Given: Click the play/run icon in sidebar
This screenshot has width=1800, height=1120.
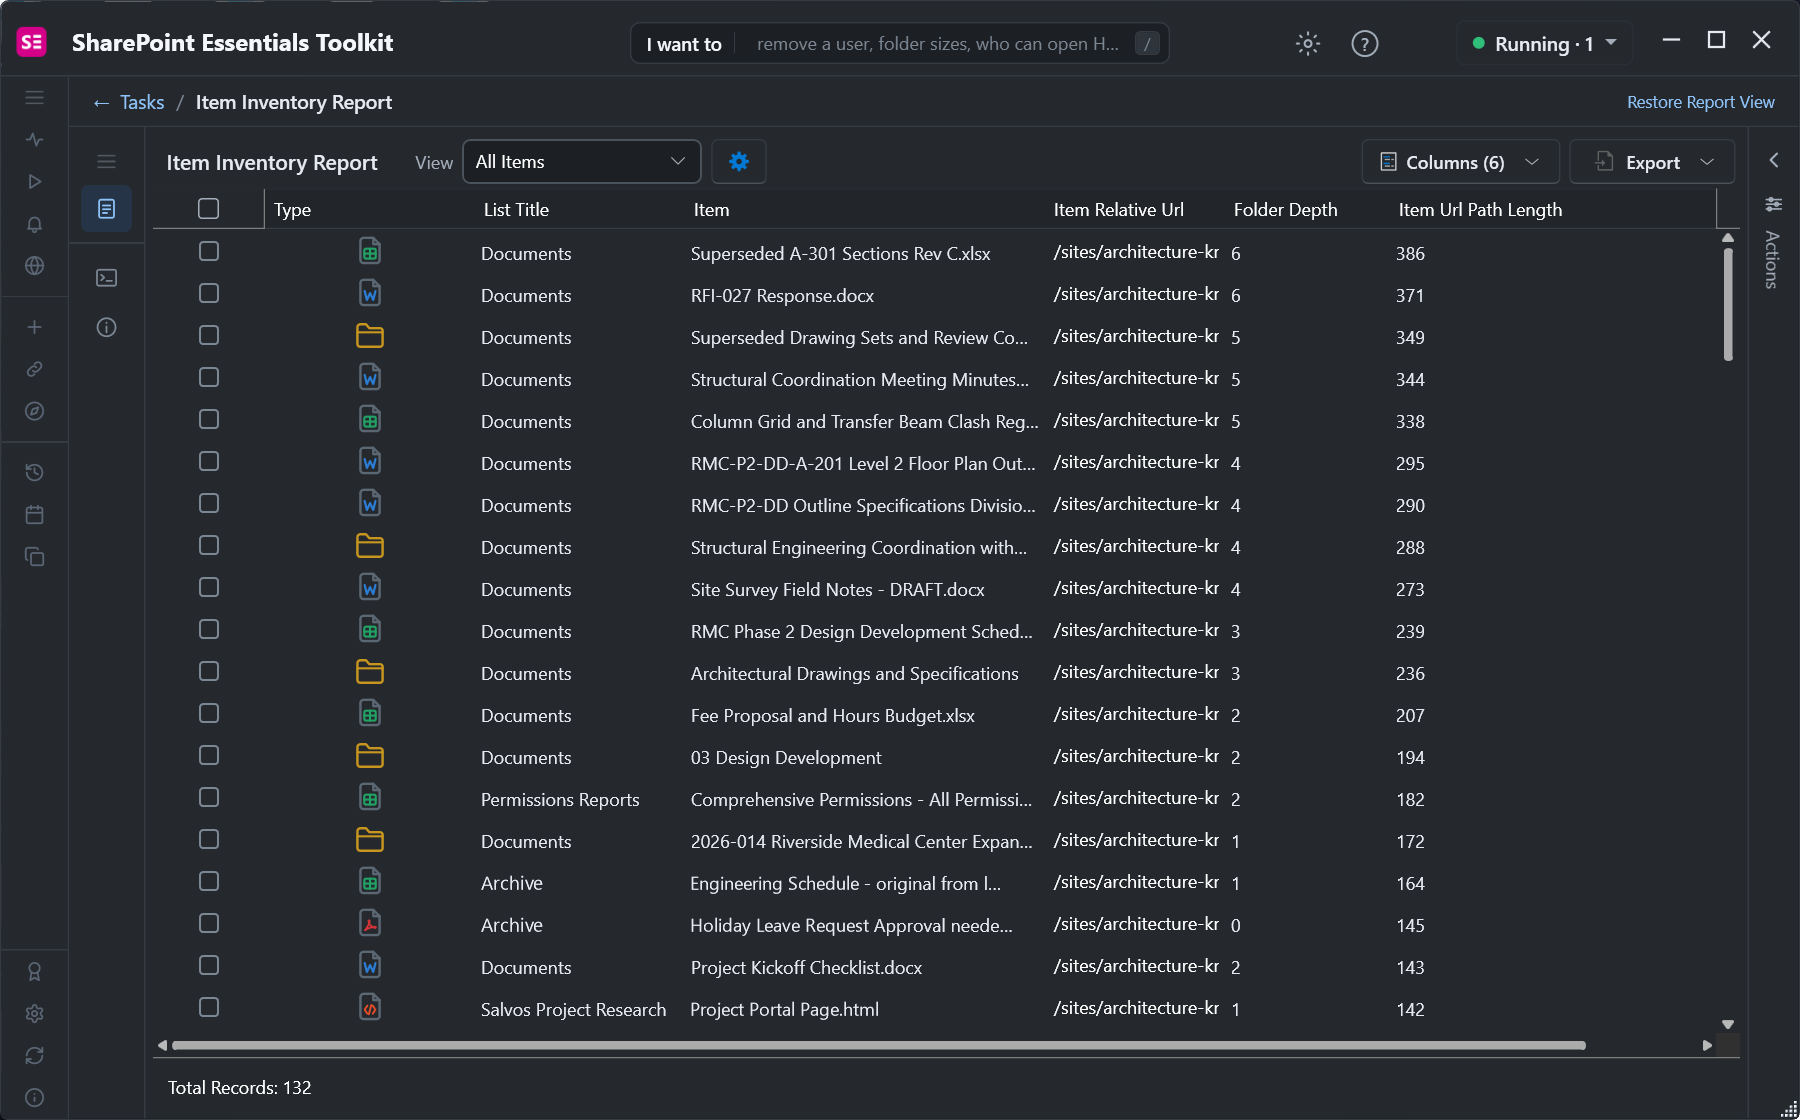Looking at the screenshot, I should (x=35, y=181).
